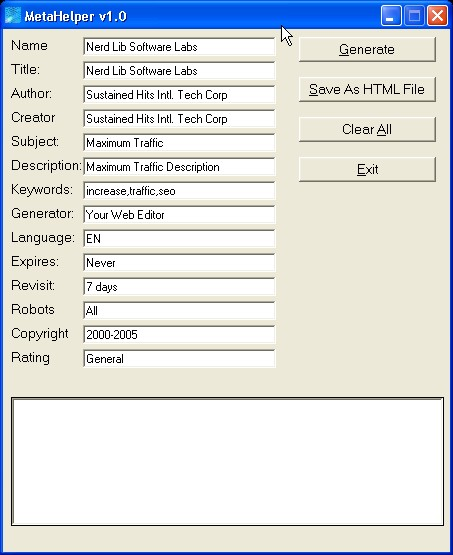The image size is (453, 555).
Task: Click the Generate button
Action: click(367, 49)
